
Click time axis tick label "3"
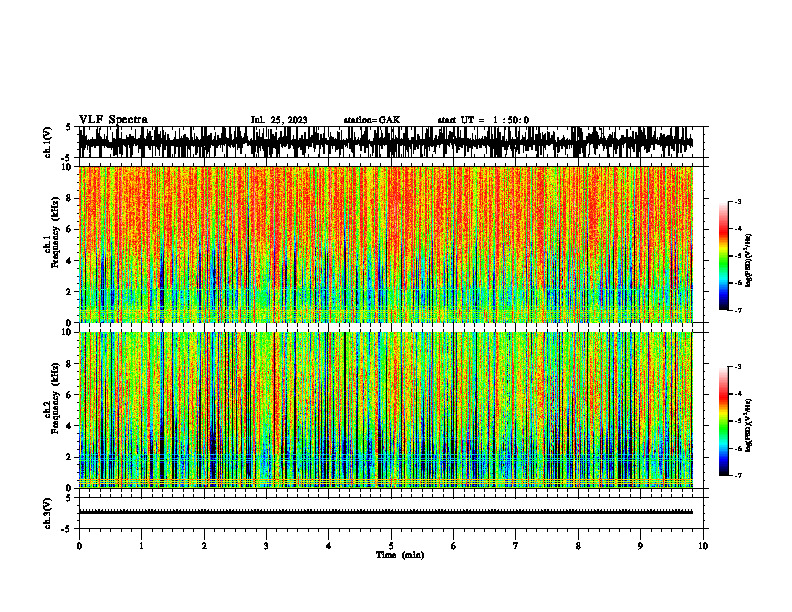[x=266, y=546]
